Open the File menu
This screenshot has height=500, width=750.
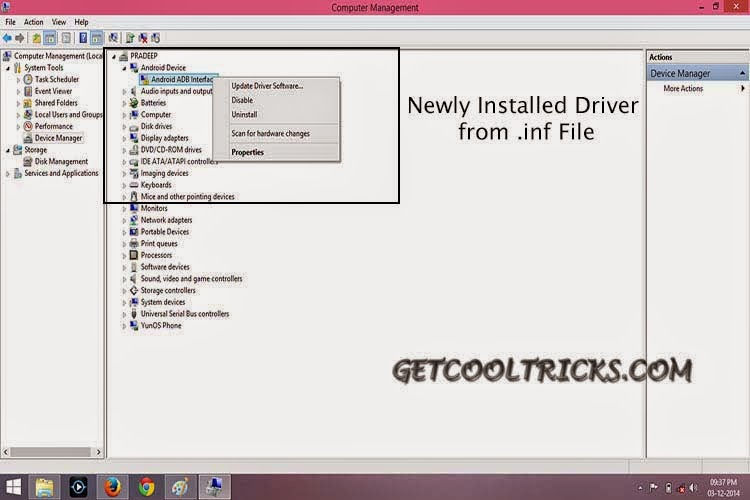[x=10, y=22]
